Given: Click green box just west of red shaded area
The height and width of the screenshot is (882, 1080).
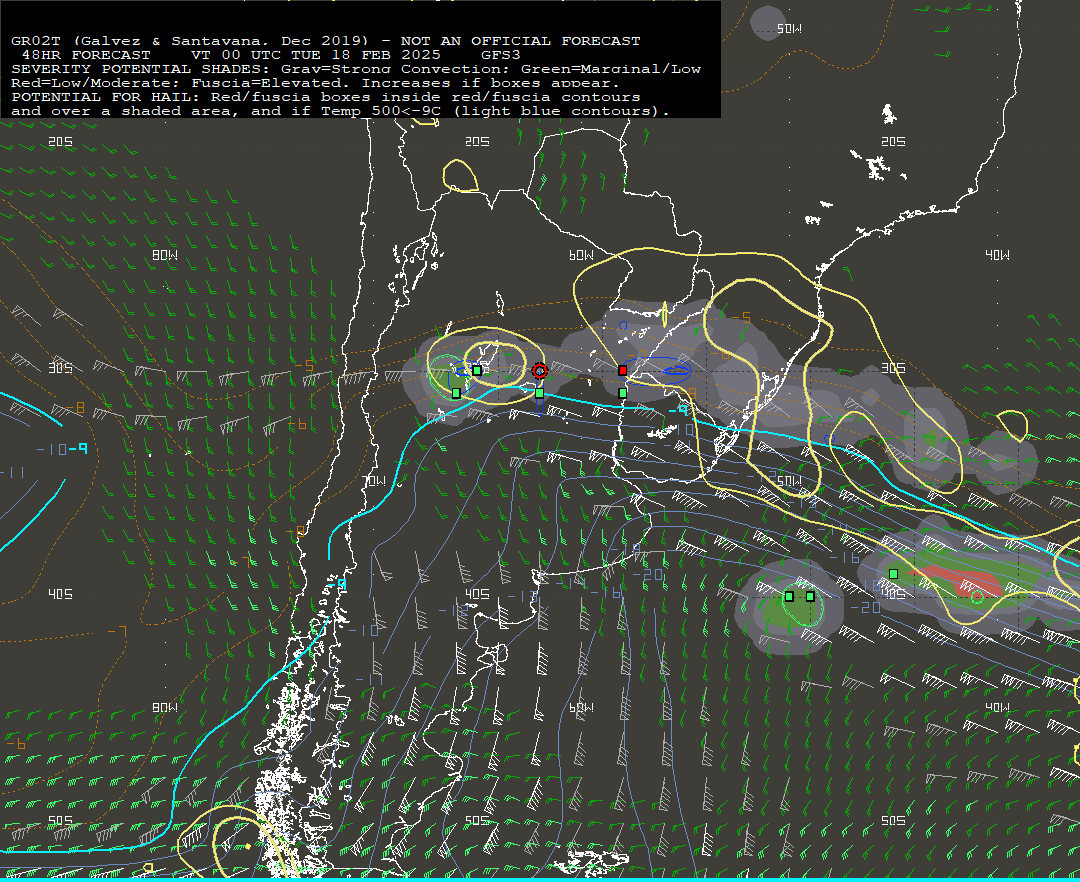Looking at the screenshot, I should (x=893, y=574).
